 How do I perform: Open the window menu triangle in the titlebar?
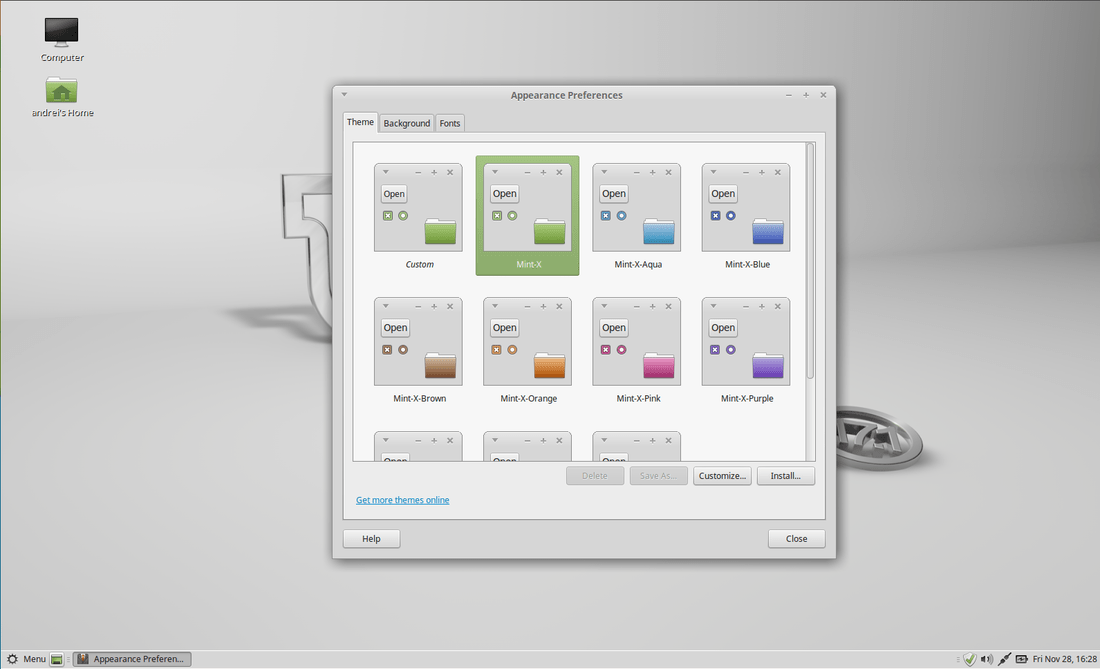point(344,94)
